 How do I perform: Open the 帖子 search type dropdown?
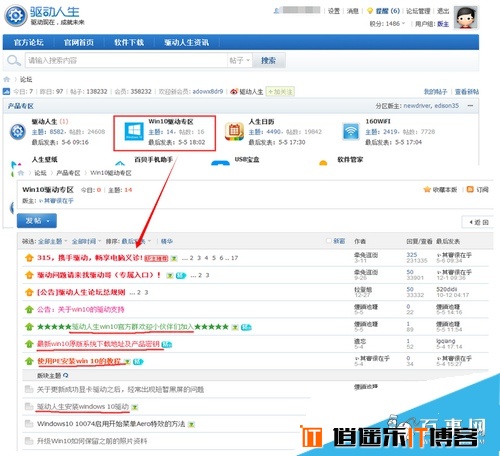click(239, 60)
